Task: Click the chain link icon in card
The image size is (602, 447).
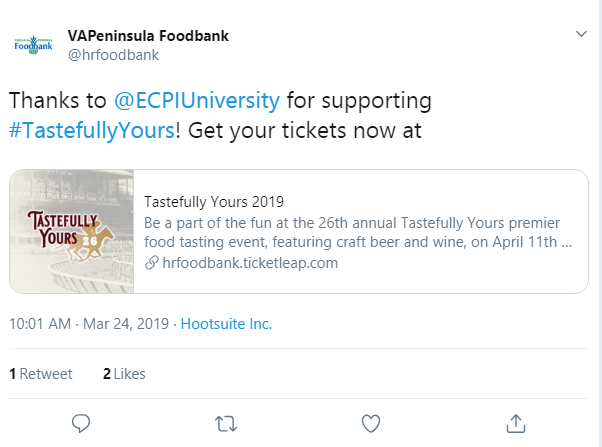Action: [x=152, y=263]
